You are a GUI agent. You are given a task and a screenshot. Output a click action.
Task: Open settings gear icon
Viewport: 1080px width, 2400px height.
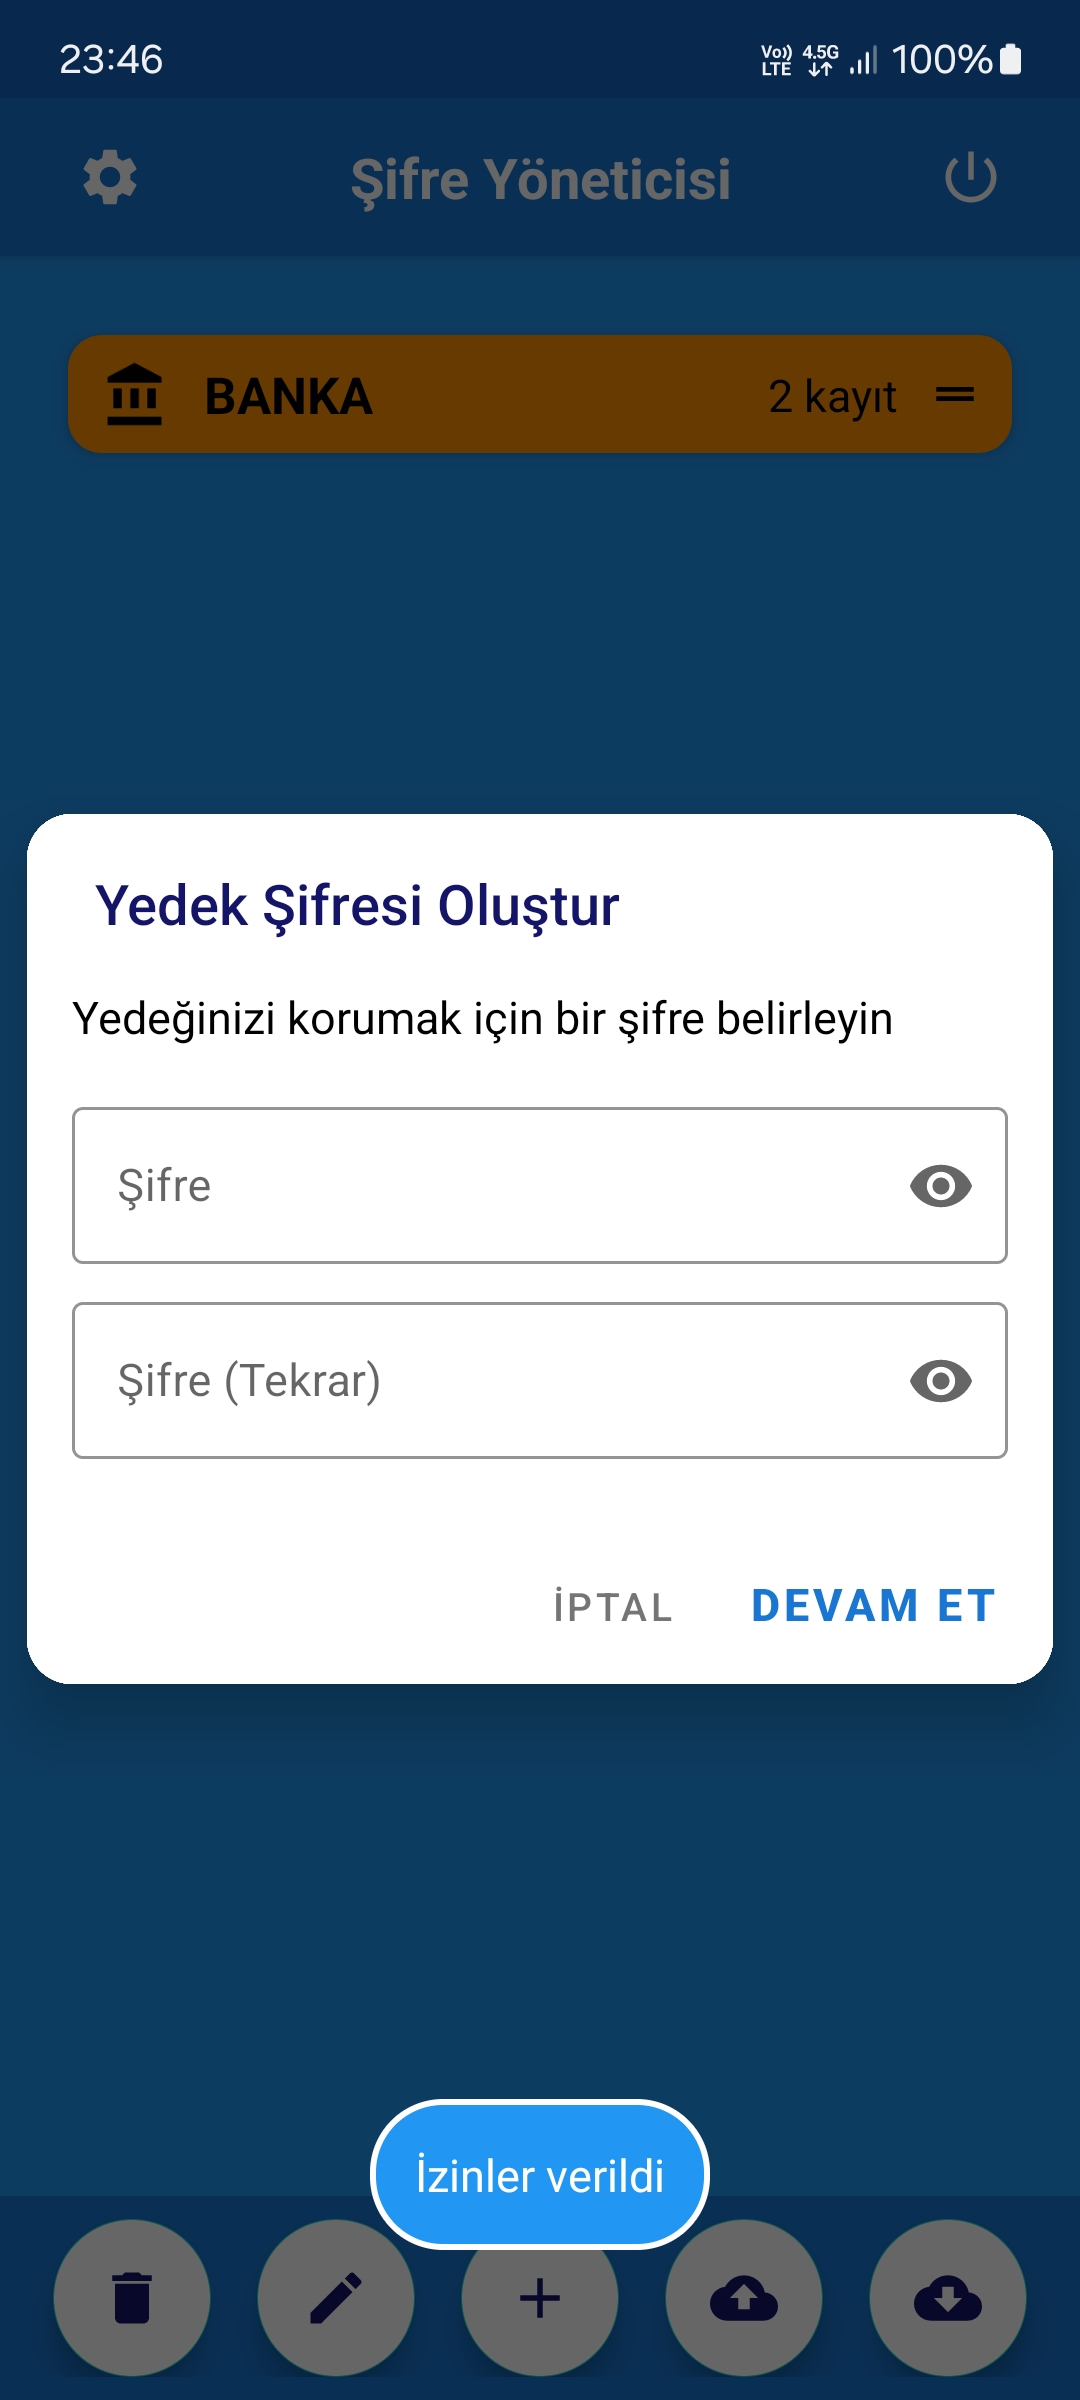click(110, 178)
